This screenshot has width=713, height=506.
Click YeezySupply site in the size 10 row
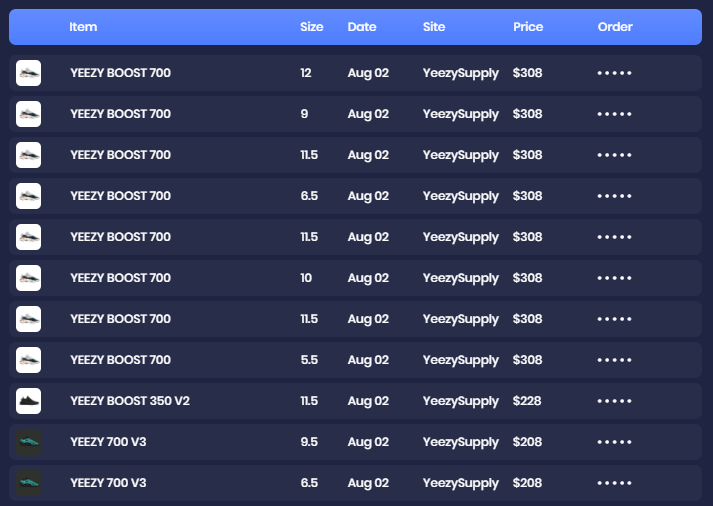coord(461,278)
